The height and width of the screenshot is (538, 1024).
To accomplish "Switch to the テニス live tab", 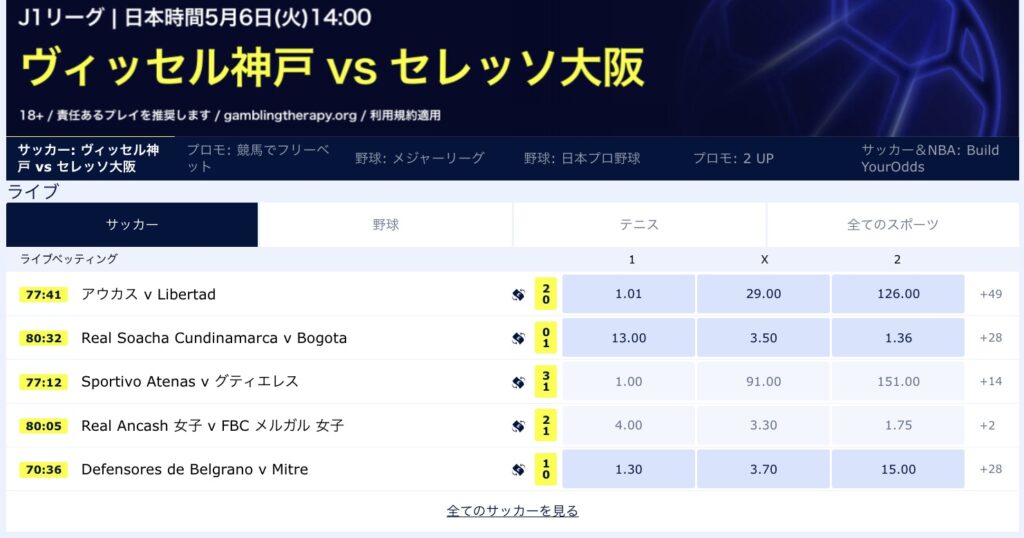I will pyautogui.click(x=639, y=225).
